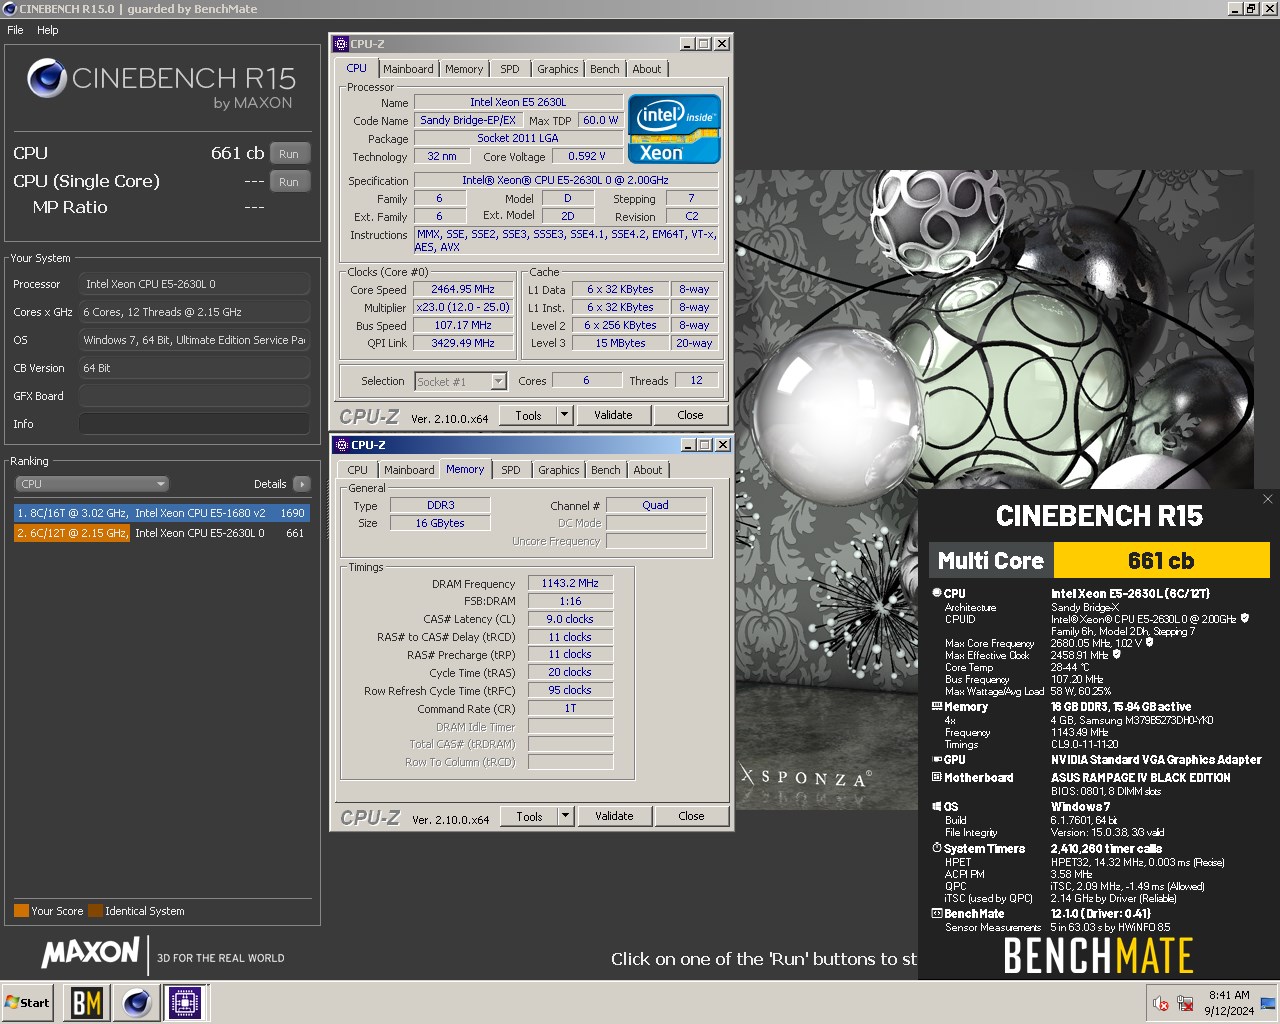Click the Memory section icon in BenchMate panel
1280x1024 pixels.
[x=937, y=706]
